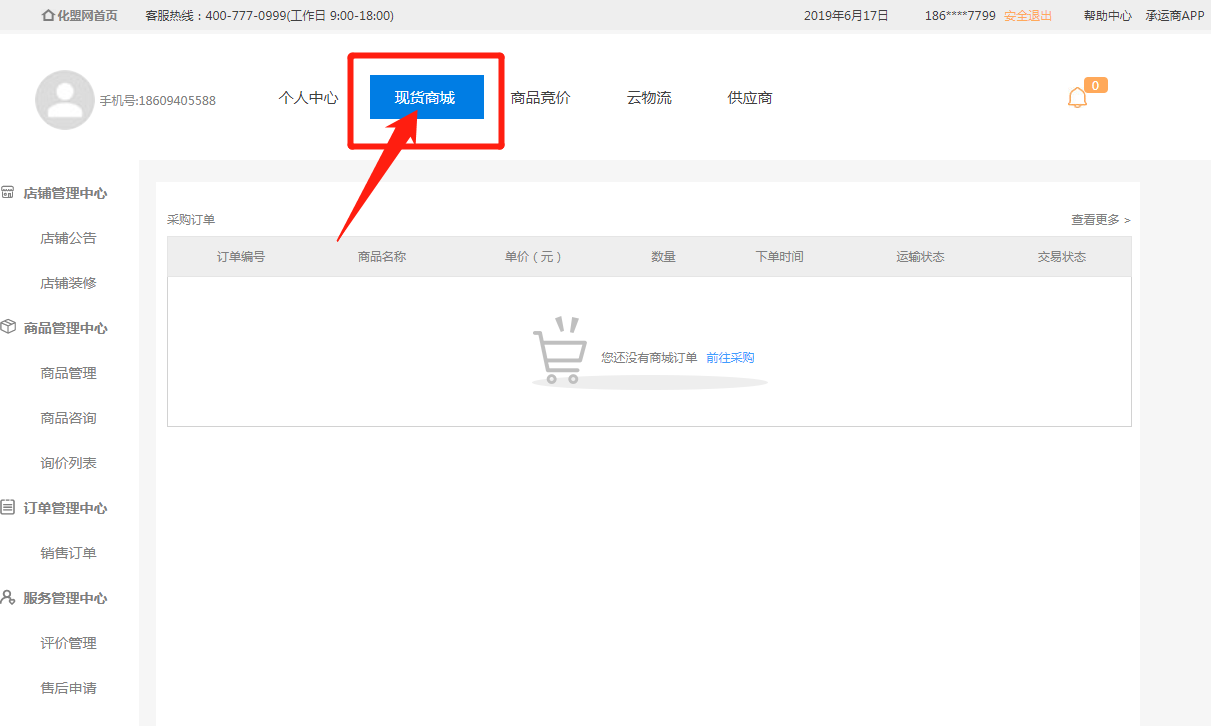Click the 前往采购 link
The width and height of the screenshot is (1211, 726).
(730, 358)
